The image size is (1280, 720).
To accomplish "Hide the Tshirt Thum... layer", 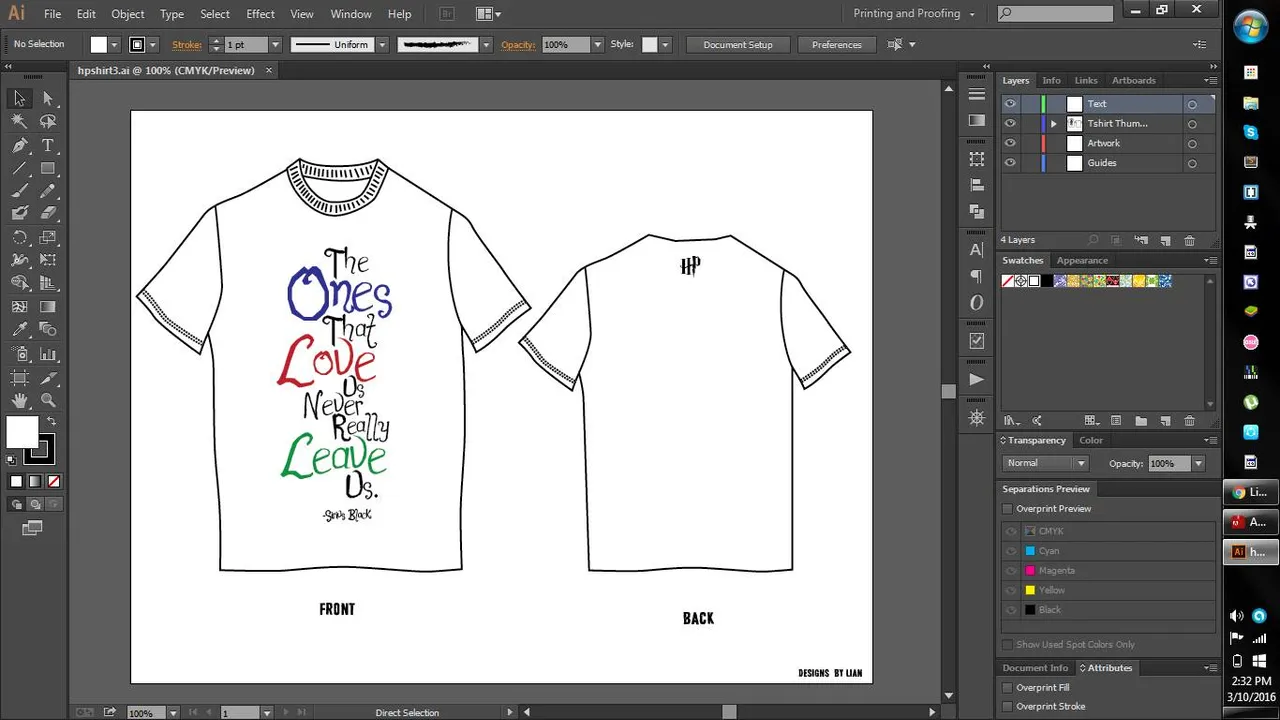I will tap(1010, 124).
